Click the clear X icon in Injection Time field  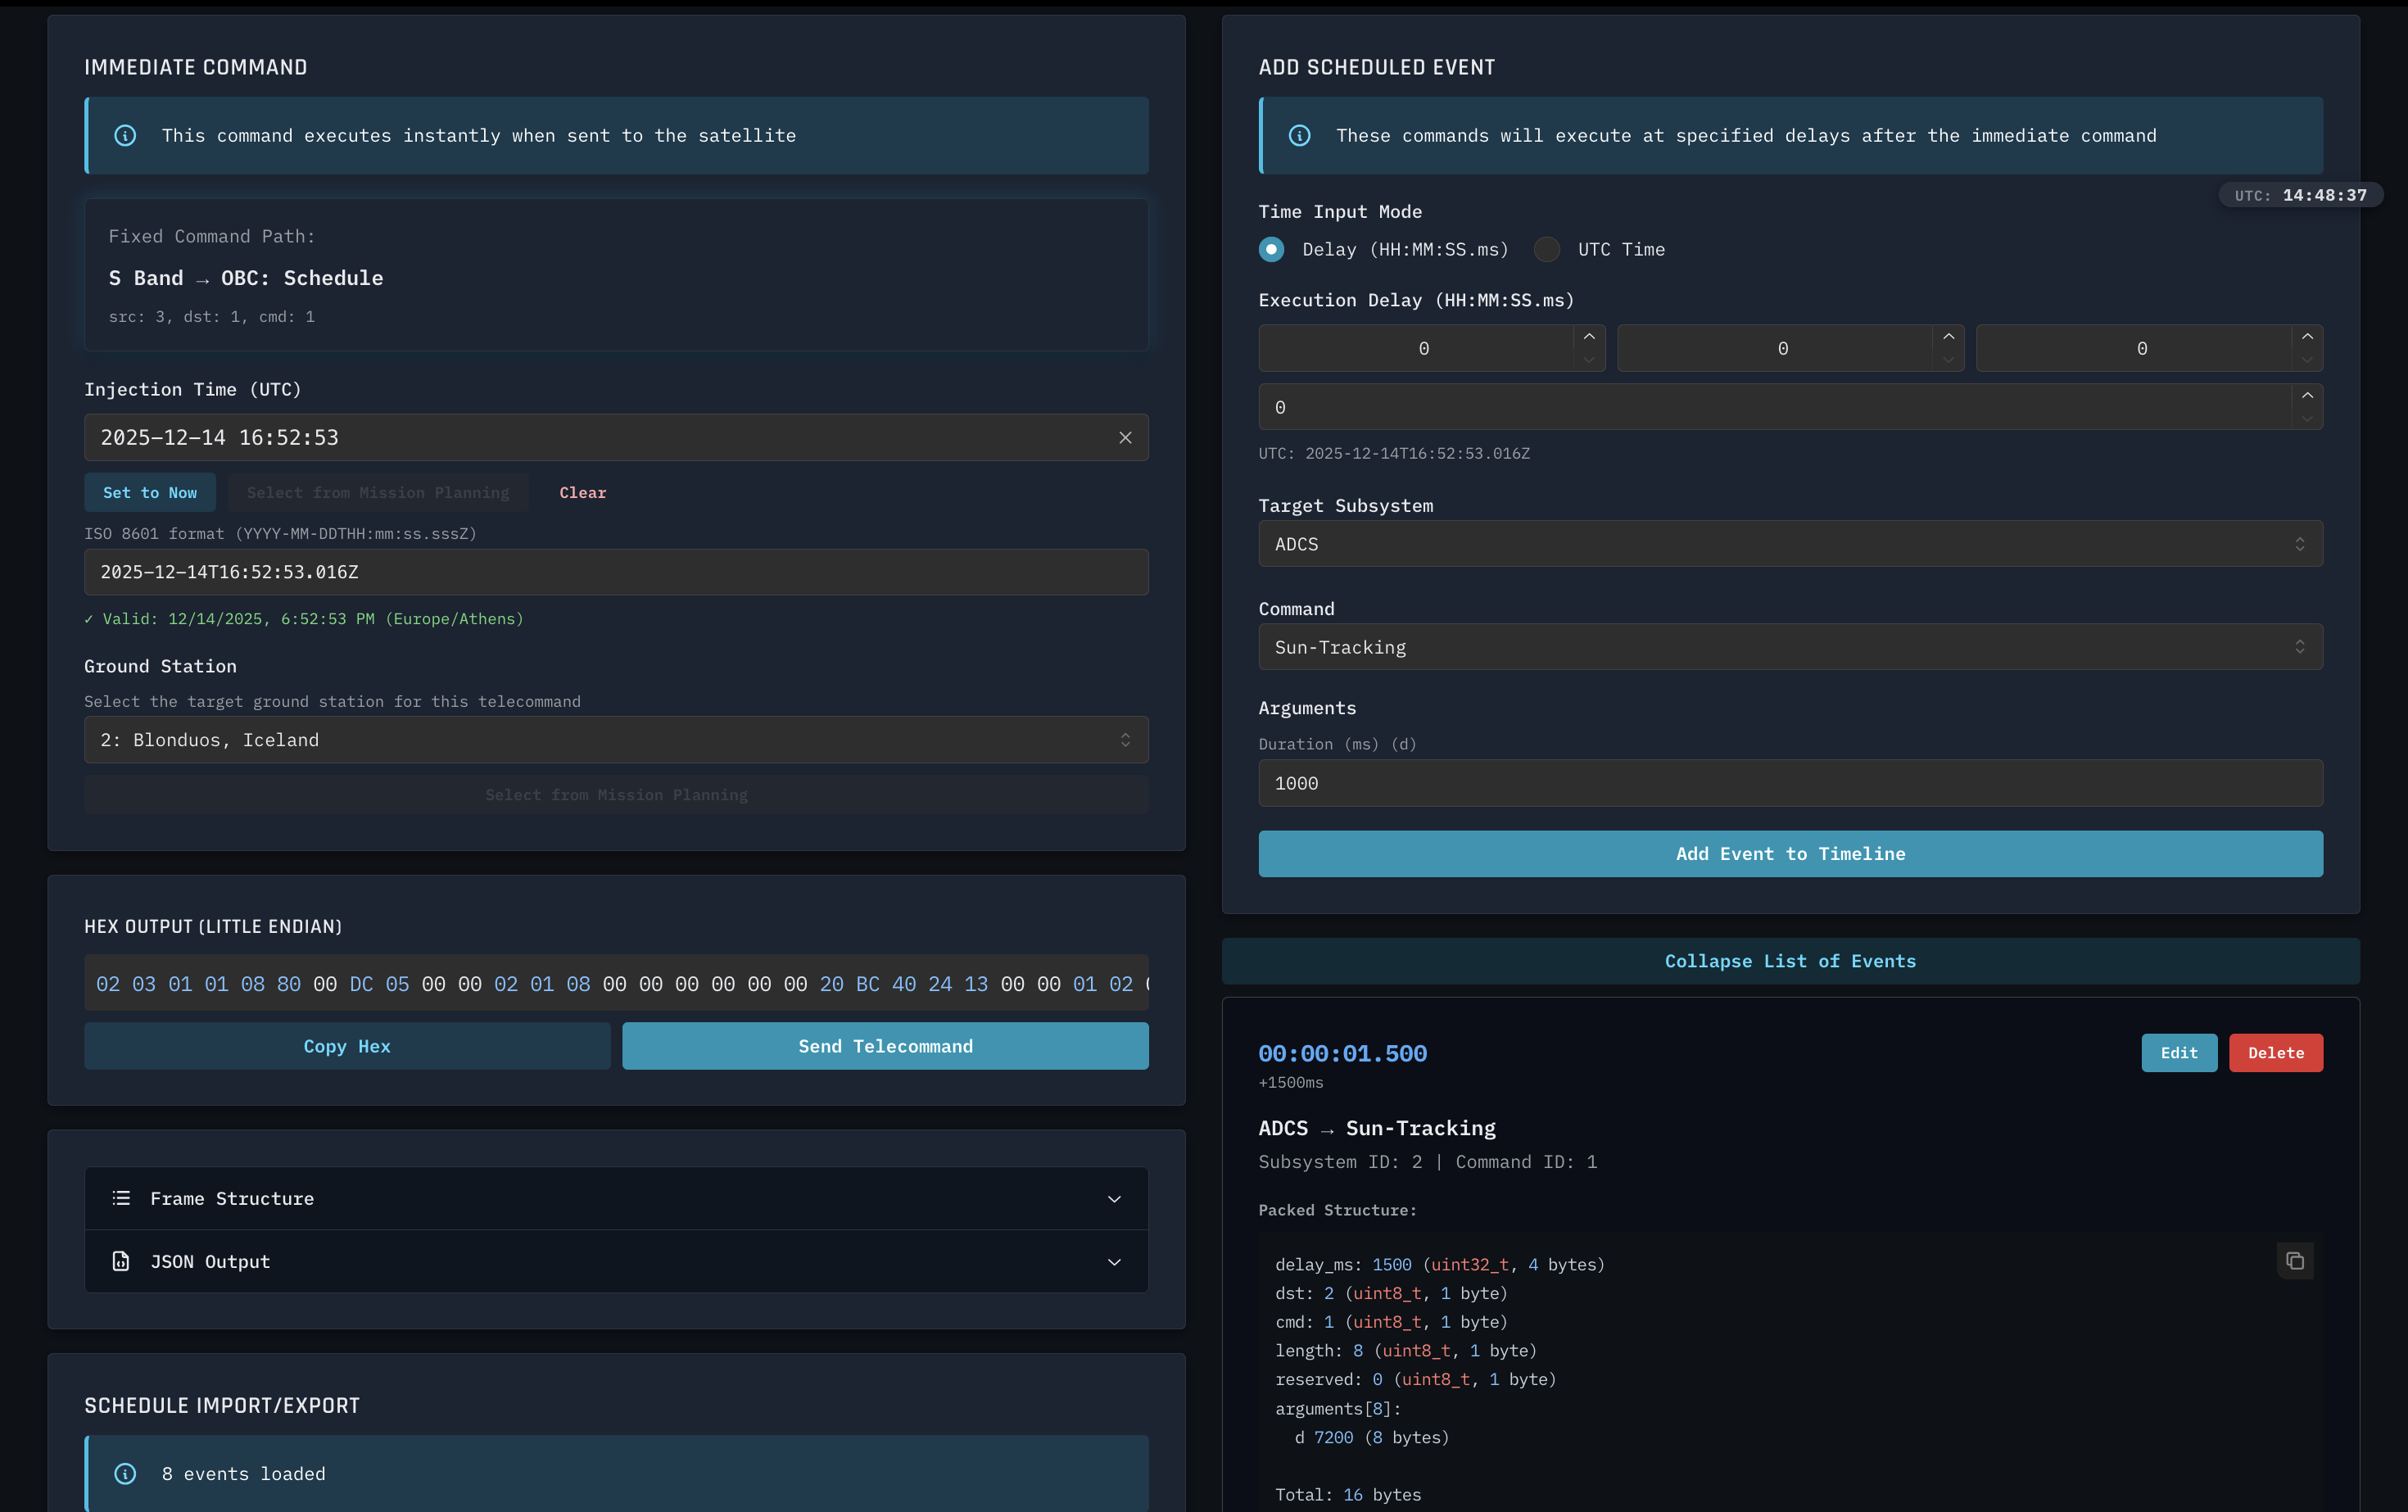tap(1125, 438)
